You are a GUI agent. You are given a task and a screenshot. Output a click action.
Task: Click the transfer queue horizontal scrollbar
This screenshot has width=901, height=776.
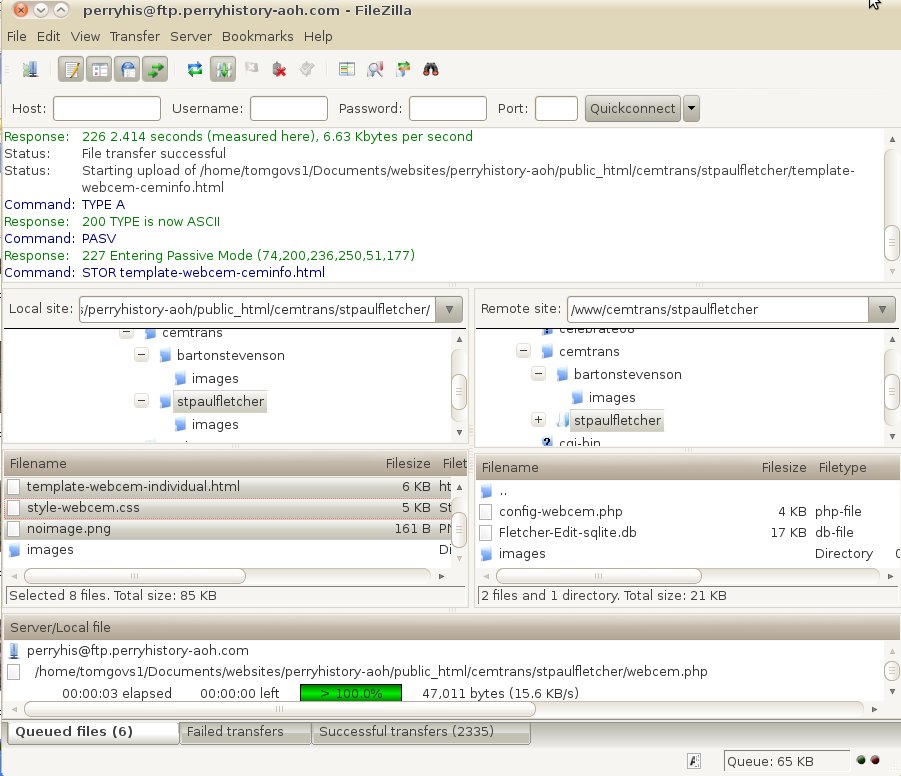pyautogui.click(x=279, y=709)
